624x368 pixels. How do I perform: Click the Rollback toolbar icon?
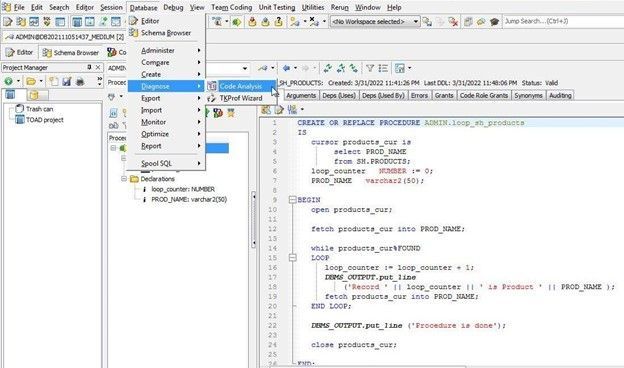(265, 21)
